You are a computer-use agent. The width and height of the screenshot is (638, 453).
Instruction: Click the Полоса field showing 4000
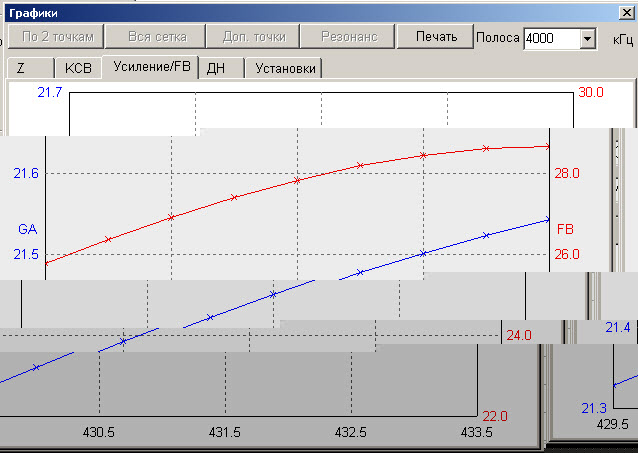tap(550, 38)
